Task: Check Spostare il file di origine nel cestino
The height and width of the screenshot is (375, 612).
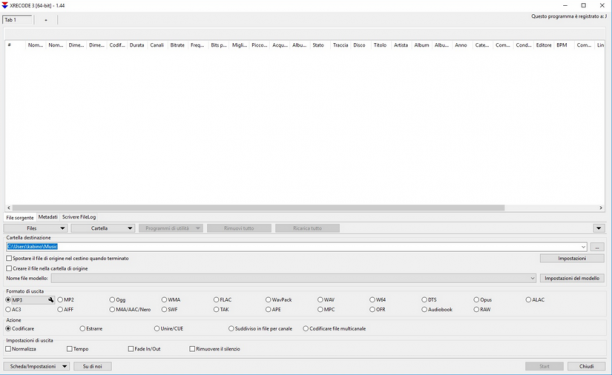Action: [x=9, y=258]
